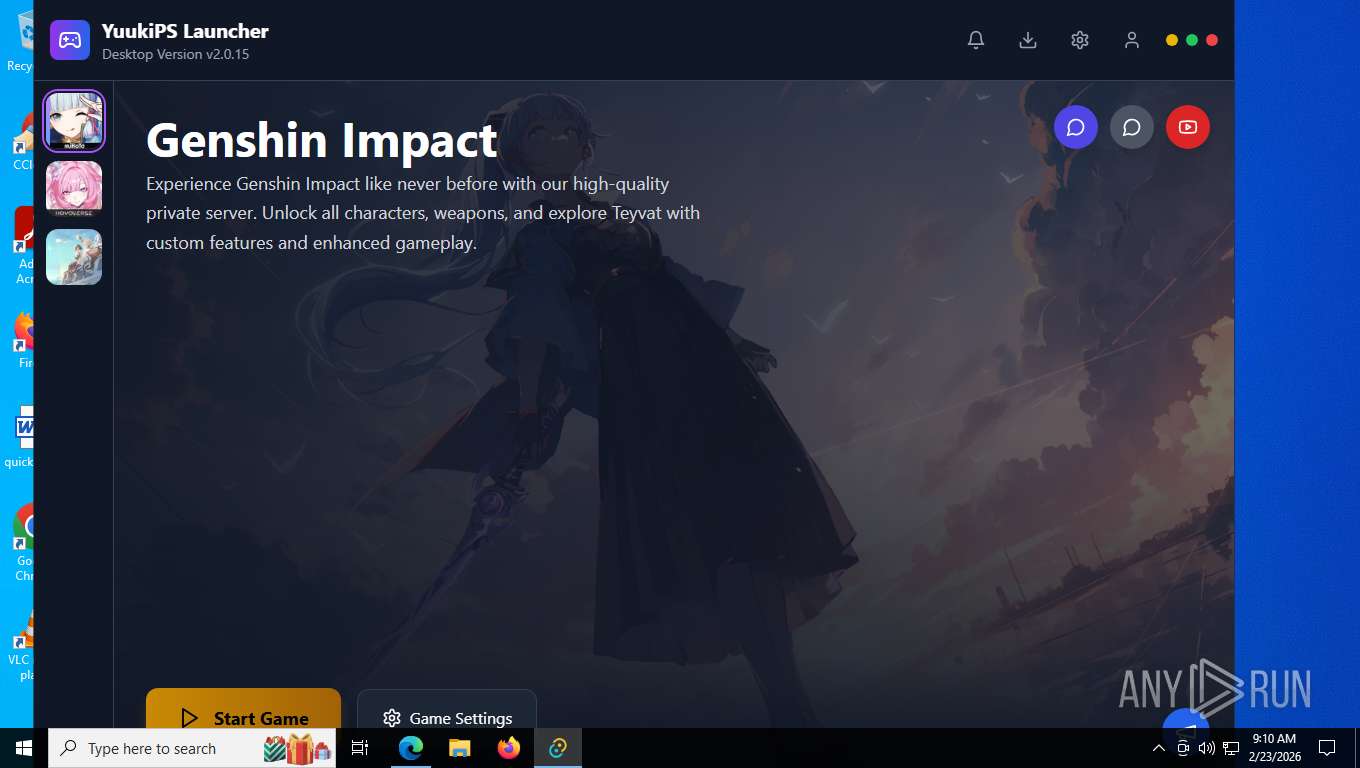Open Task View on the taskbar
Image resolution: width=1360 pixels, height=768 pixels.
click(360, 748)
